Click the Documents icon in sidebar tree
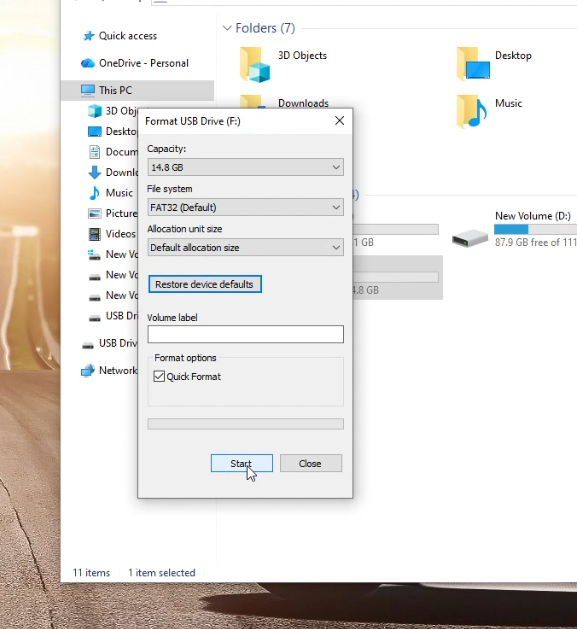The image size is (577, 629). pyautogui.click(x=95, y=152)
